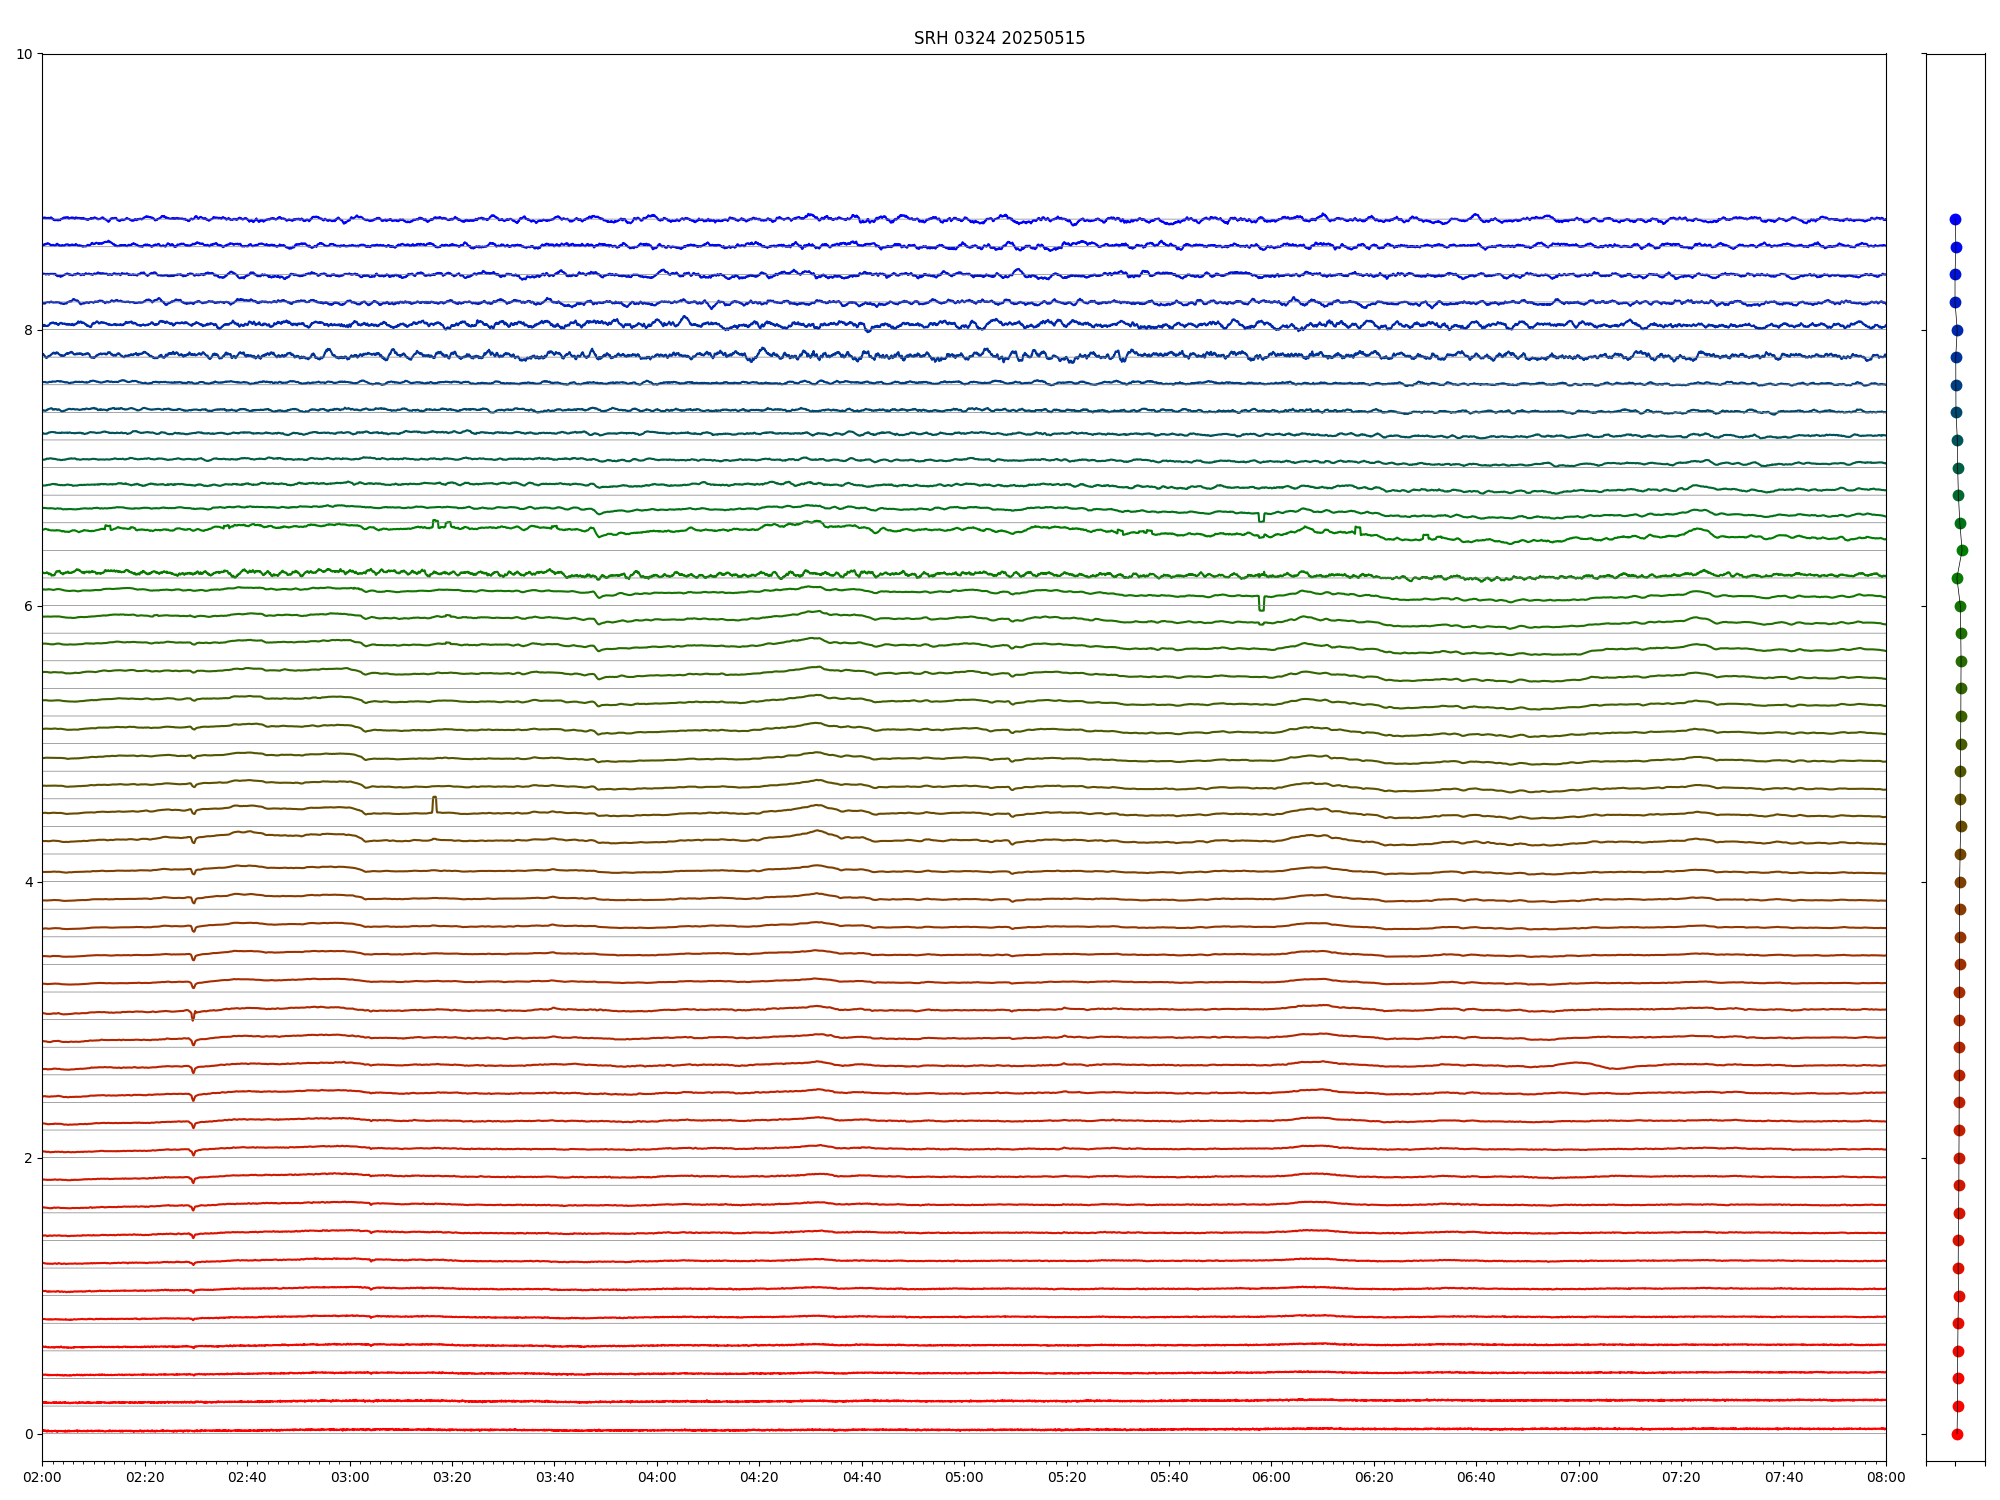The height and width of the screenshot is (1500, 2000).
Task: Click the y-axis label 10
Action: (24, 54)
